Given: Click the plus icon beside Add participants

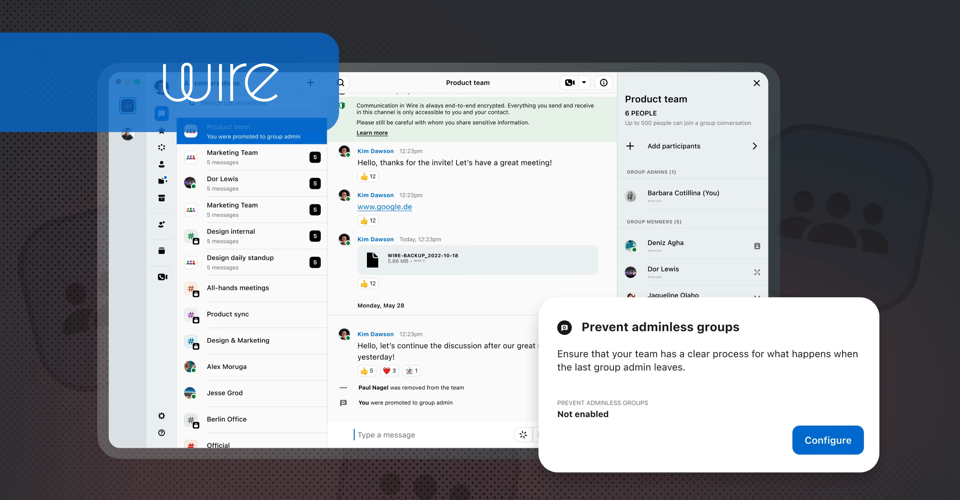Looking at the screenshot, I should pos(630,146).
